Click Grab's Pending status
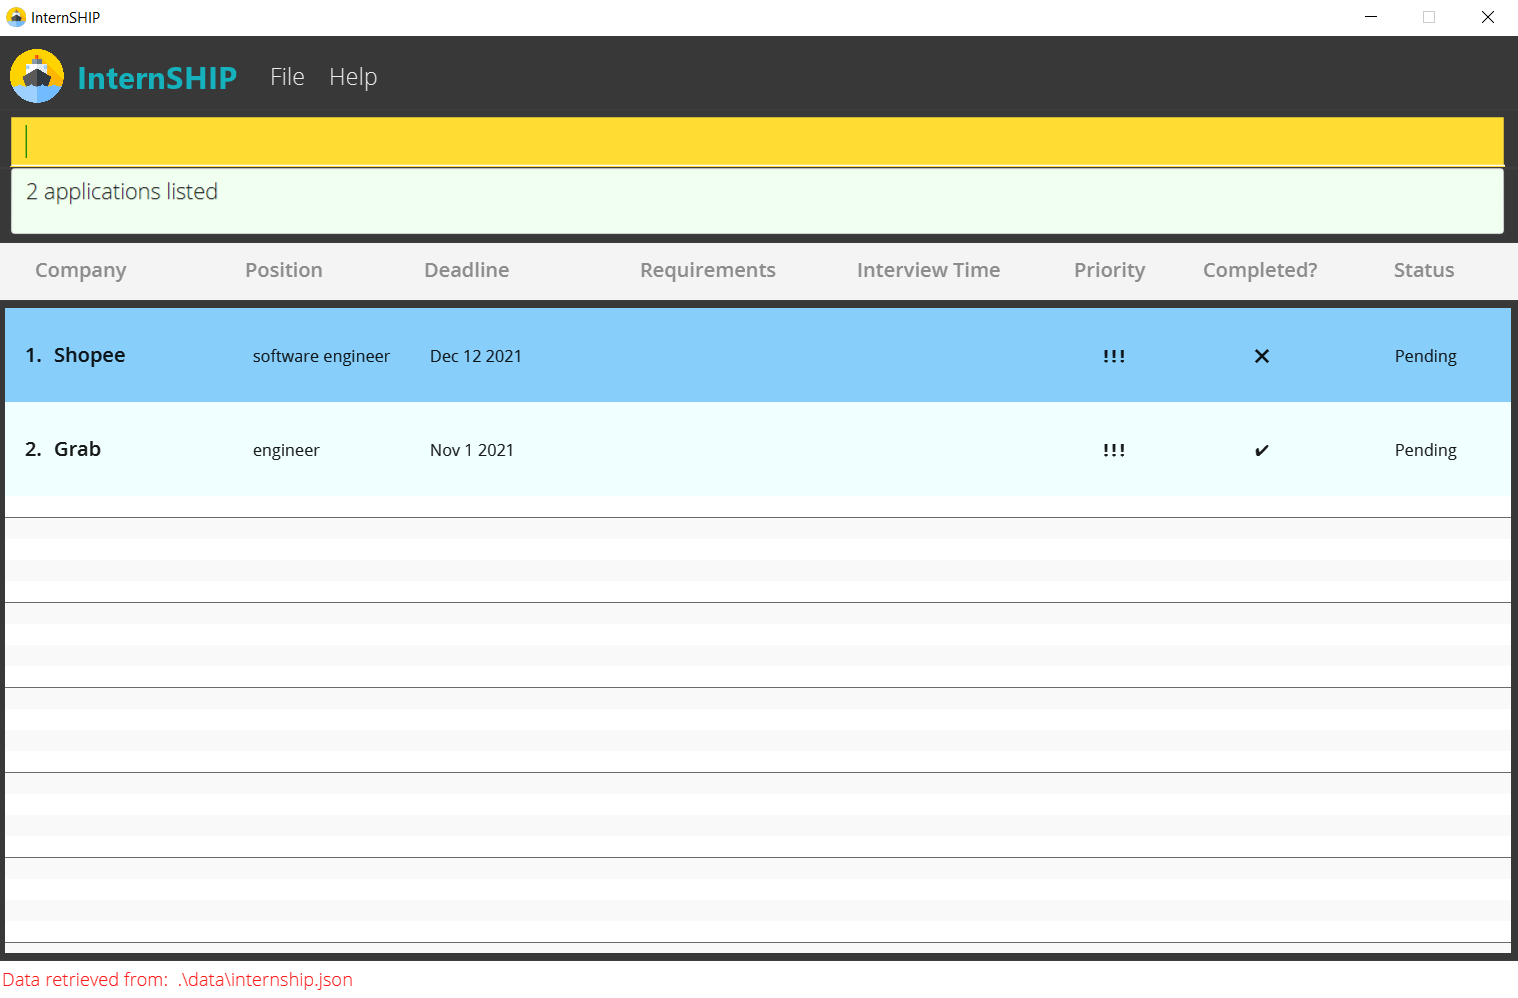 [1426, 450]
